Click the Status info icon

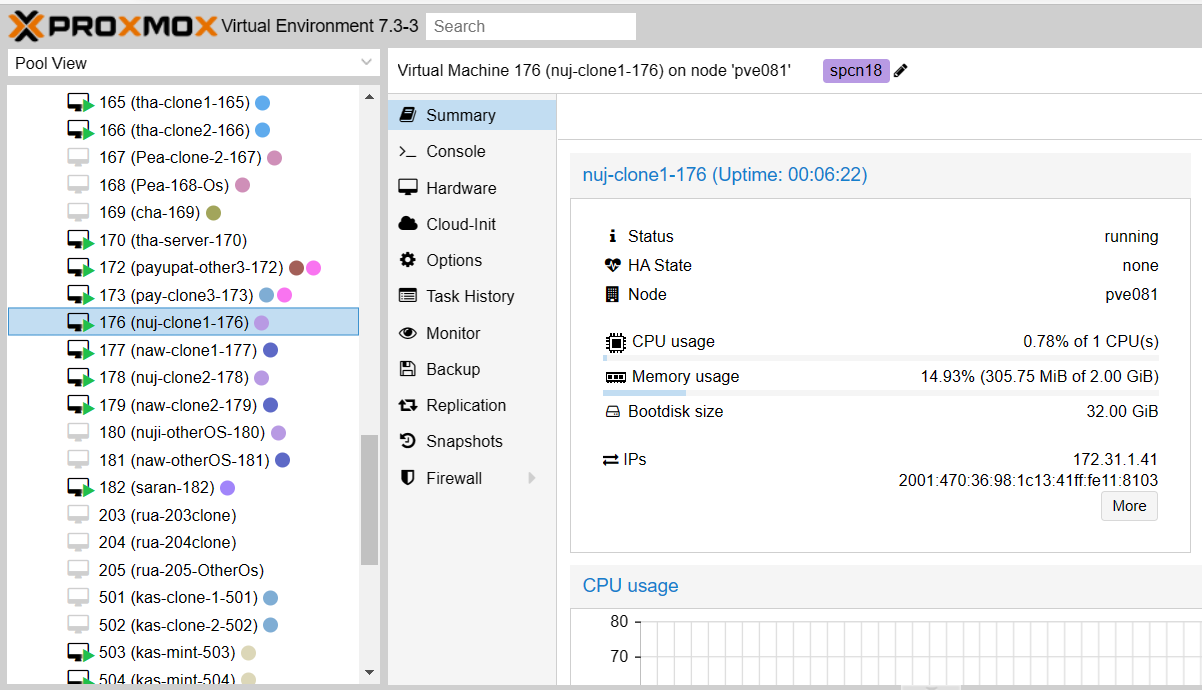[x=613, y=237]
